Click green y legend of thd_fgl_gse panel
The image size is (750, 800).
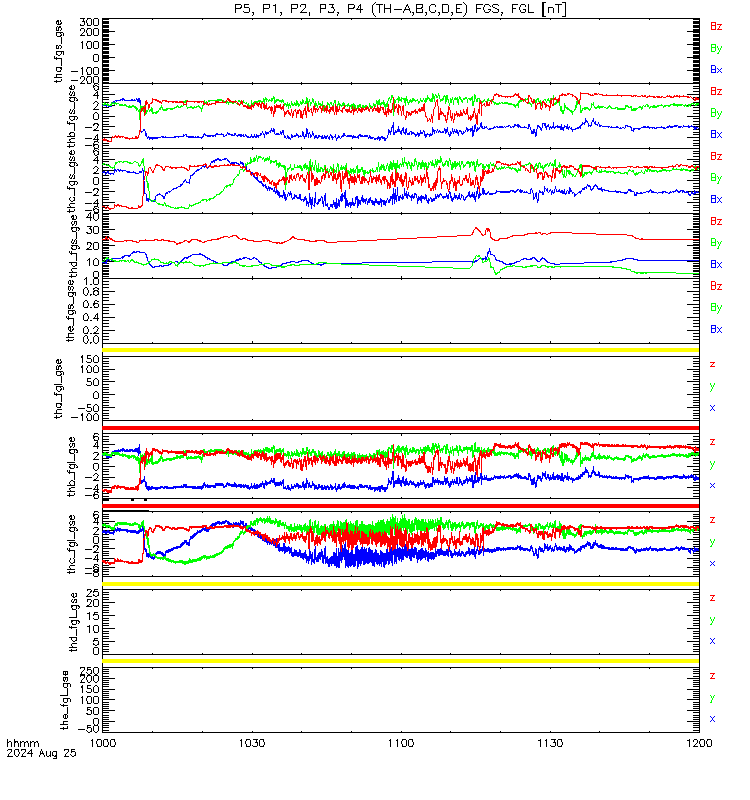pyautogui.click(x=712, y=620)
